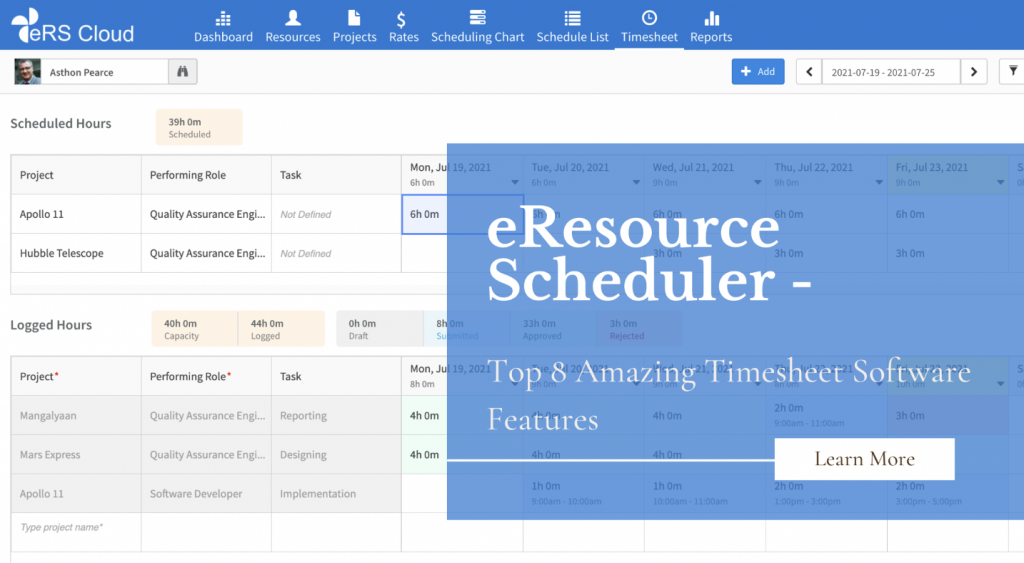Go to previous week with left arrow
Viewport: 1024px width, 563px height.
coord(808,72)
